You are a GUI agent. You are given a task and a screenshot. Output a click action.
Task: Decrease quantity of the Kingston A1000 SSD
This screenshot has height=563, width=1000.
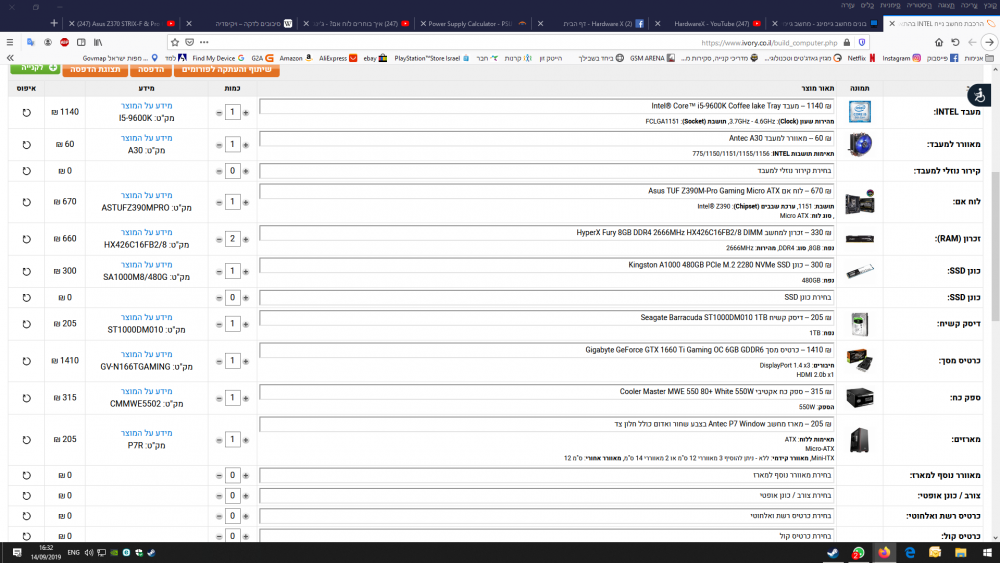(x=219, y=272)
